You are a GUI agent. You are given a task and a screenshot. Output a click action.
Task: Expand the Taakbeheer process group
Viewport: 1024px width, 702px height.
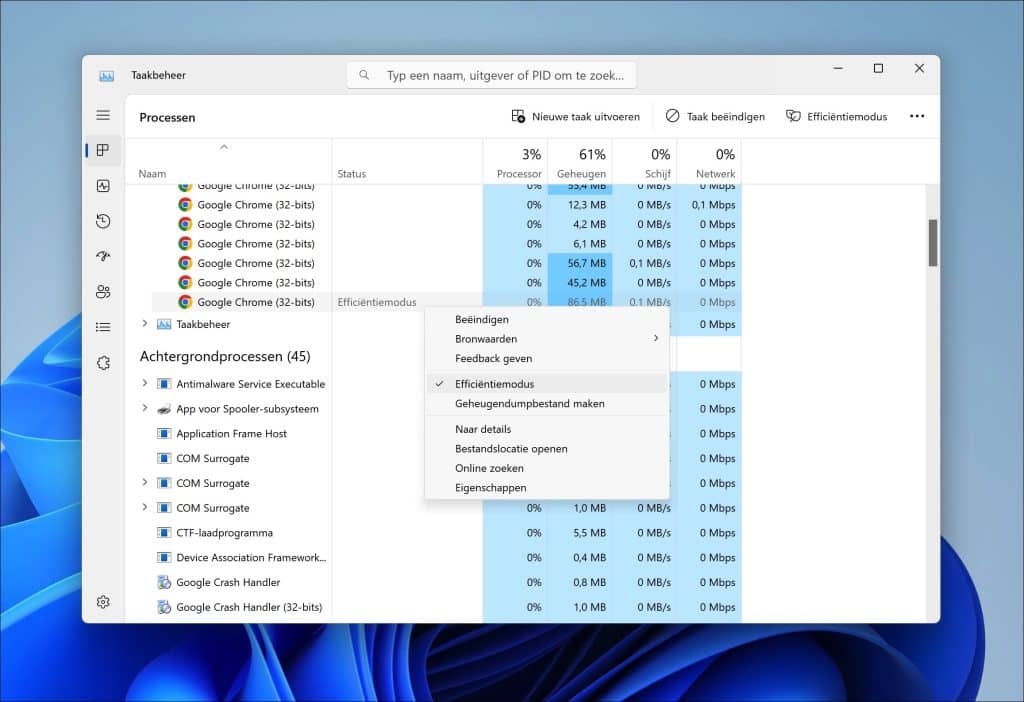tap(145, 324)
